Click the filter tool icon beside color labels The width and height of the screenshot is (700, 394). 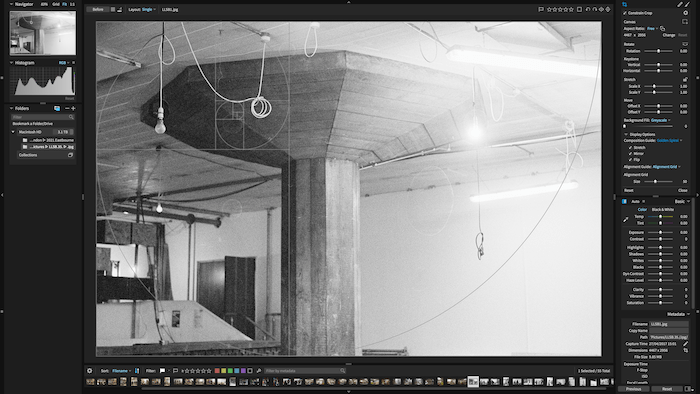[x=258, y=371]
